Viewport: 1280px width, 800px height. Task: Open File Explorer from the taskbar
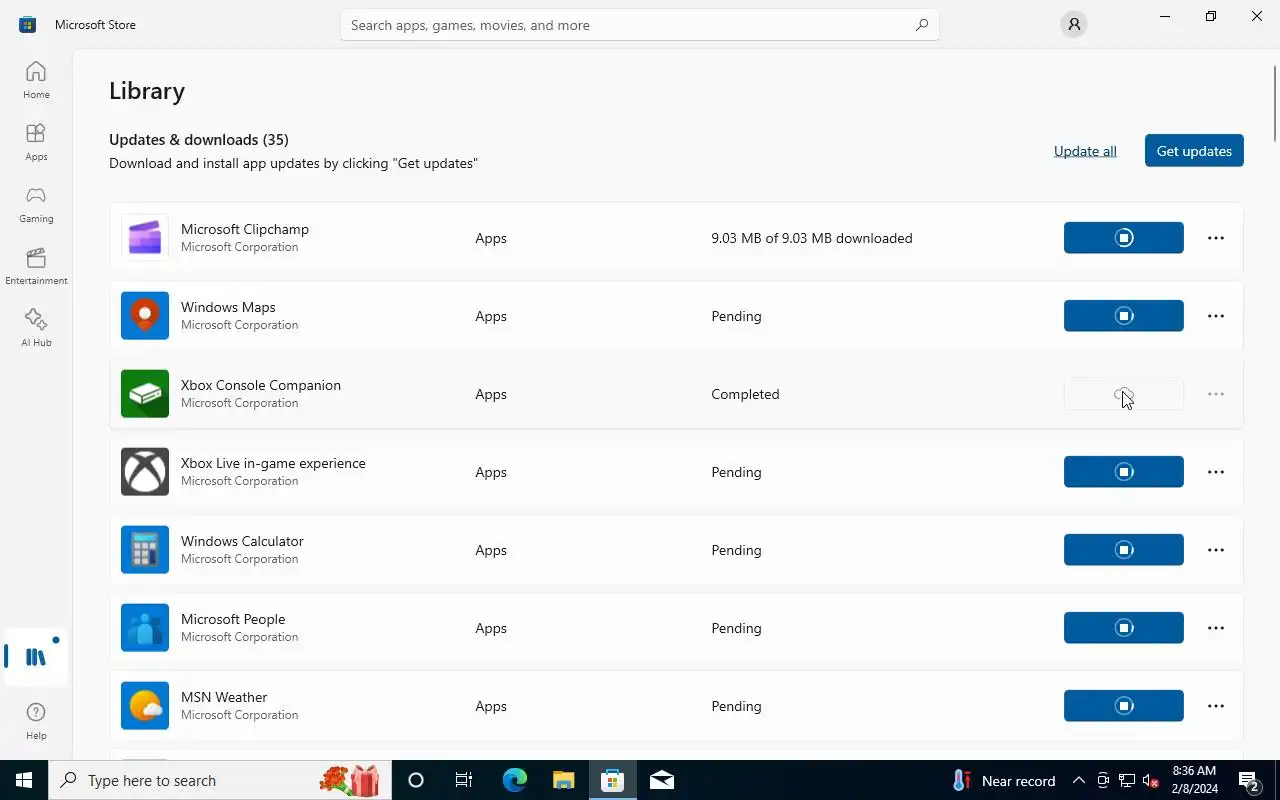(x=564, y=780)
